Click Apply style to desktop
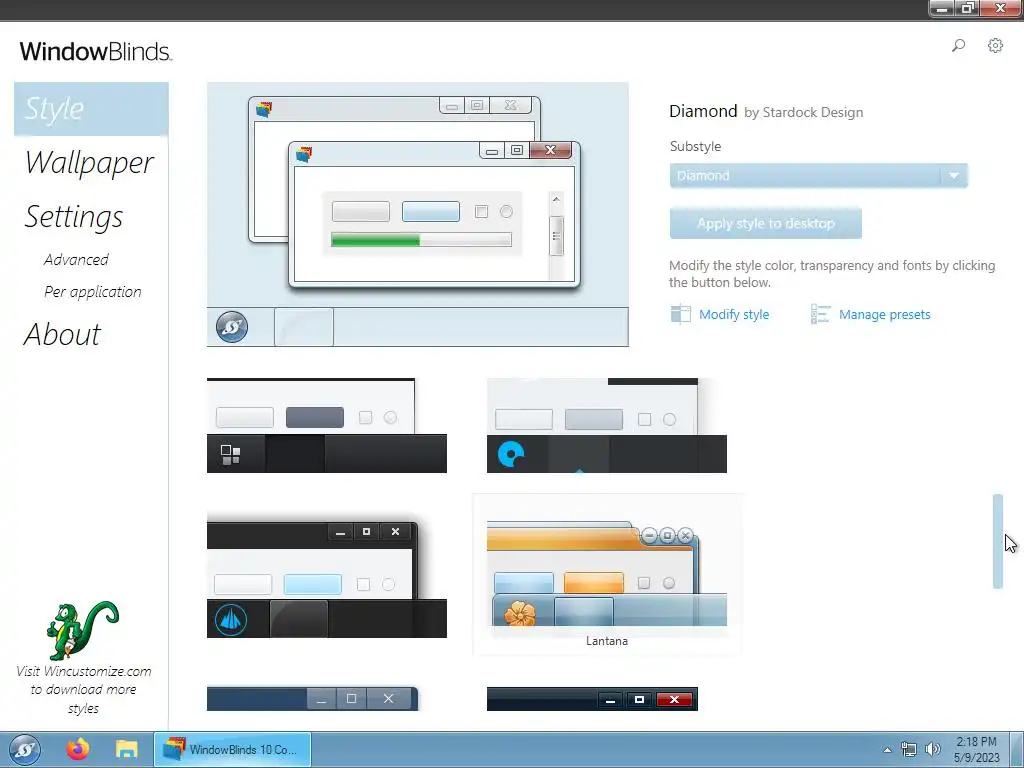This screenshot has height=768, width=1024. tap(765, 223)
